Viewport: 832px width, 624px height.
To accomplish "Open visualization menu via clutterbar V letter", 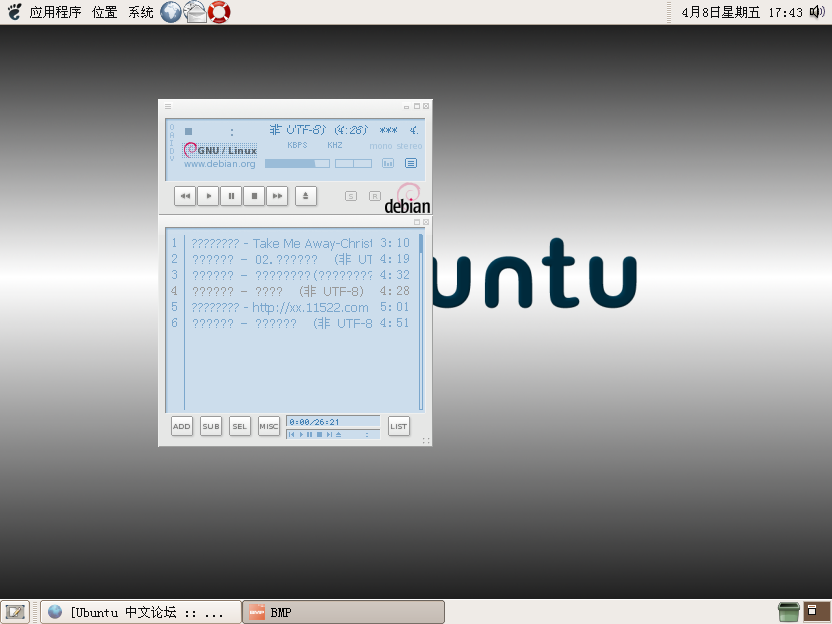I will click(x=171, y=158).
